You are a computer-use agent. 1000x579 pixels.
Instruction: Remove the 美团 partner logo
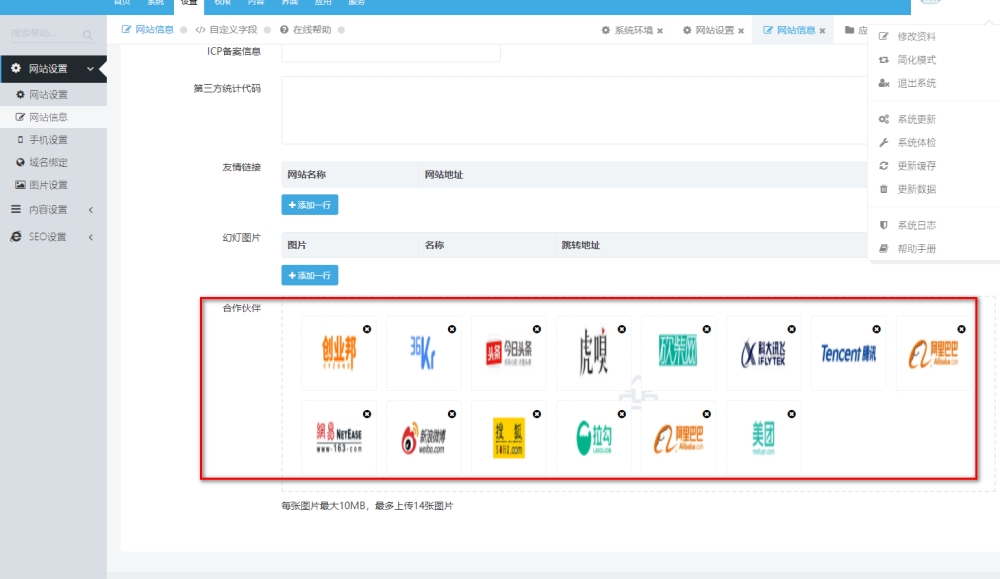coord(791,414)
